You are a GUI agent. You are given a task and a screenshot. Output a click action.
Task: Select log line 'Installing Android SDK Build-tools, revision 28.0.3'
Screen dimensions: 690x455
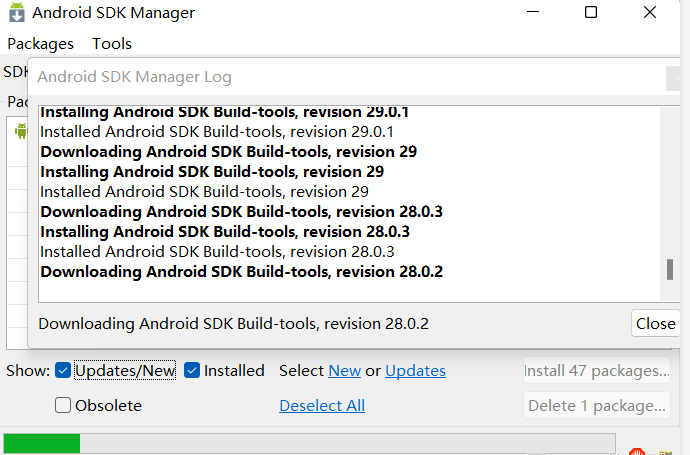[225, 232]
